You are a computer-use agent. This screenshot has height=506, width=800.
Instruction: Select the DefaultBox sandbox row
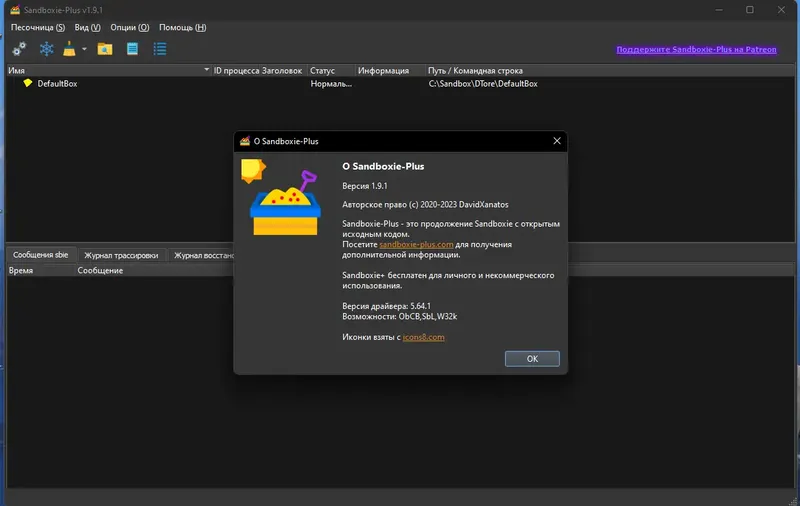(x=400, y=84)
